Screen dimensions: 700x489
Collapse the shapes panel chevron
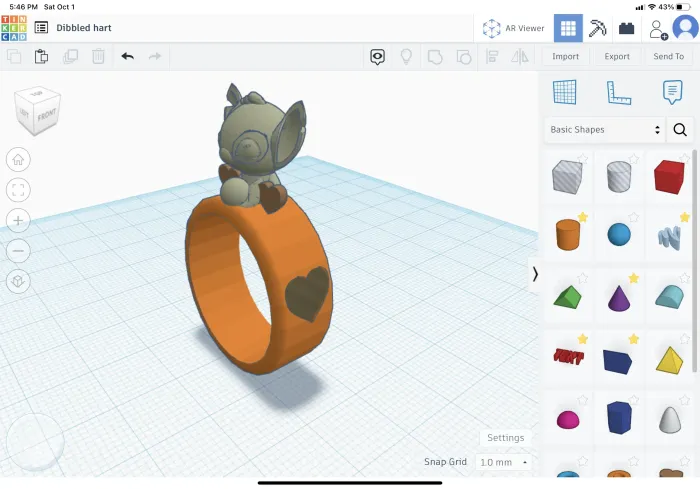tap(535, 274)
